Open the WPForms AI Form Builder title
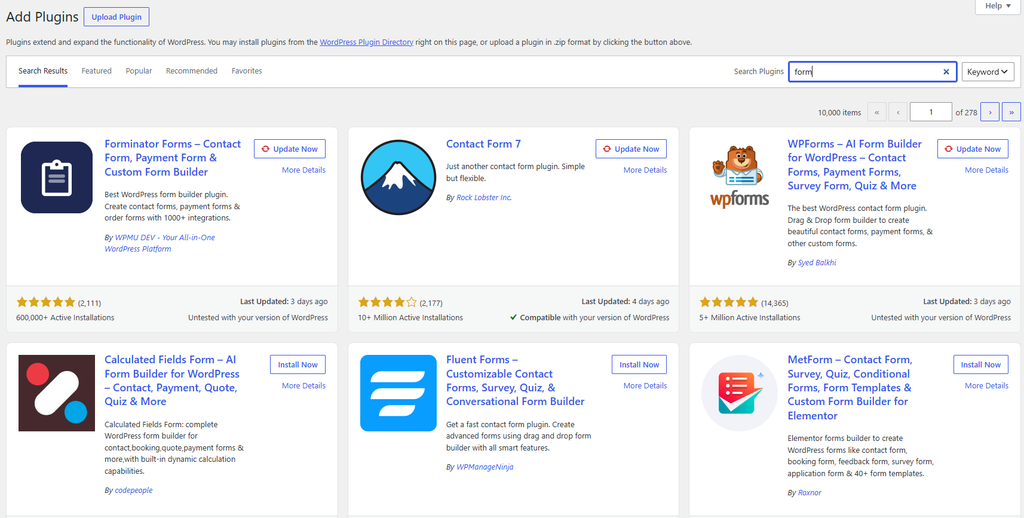The image size is (1024, 518). click(x=855, y=165)
